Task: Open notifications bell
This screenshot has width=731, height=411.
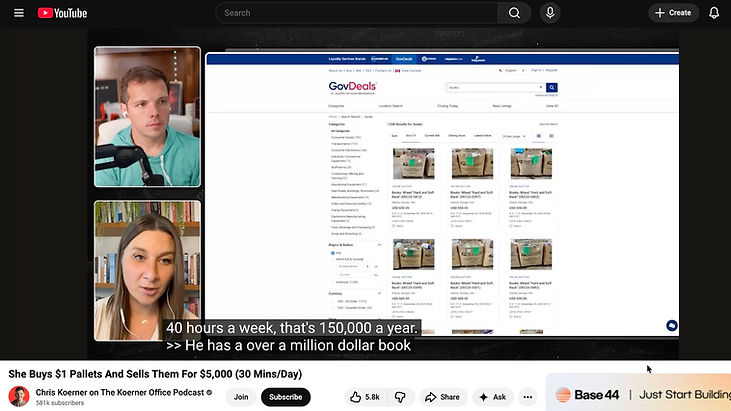Action: [x=714, y=13]
